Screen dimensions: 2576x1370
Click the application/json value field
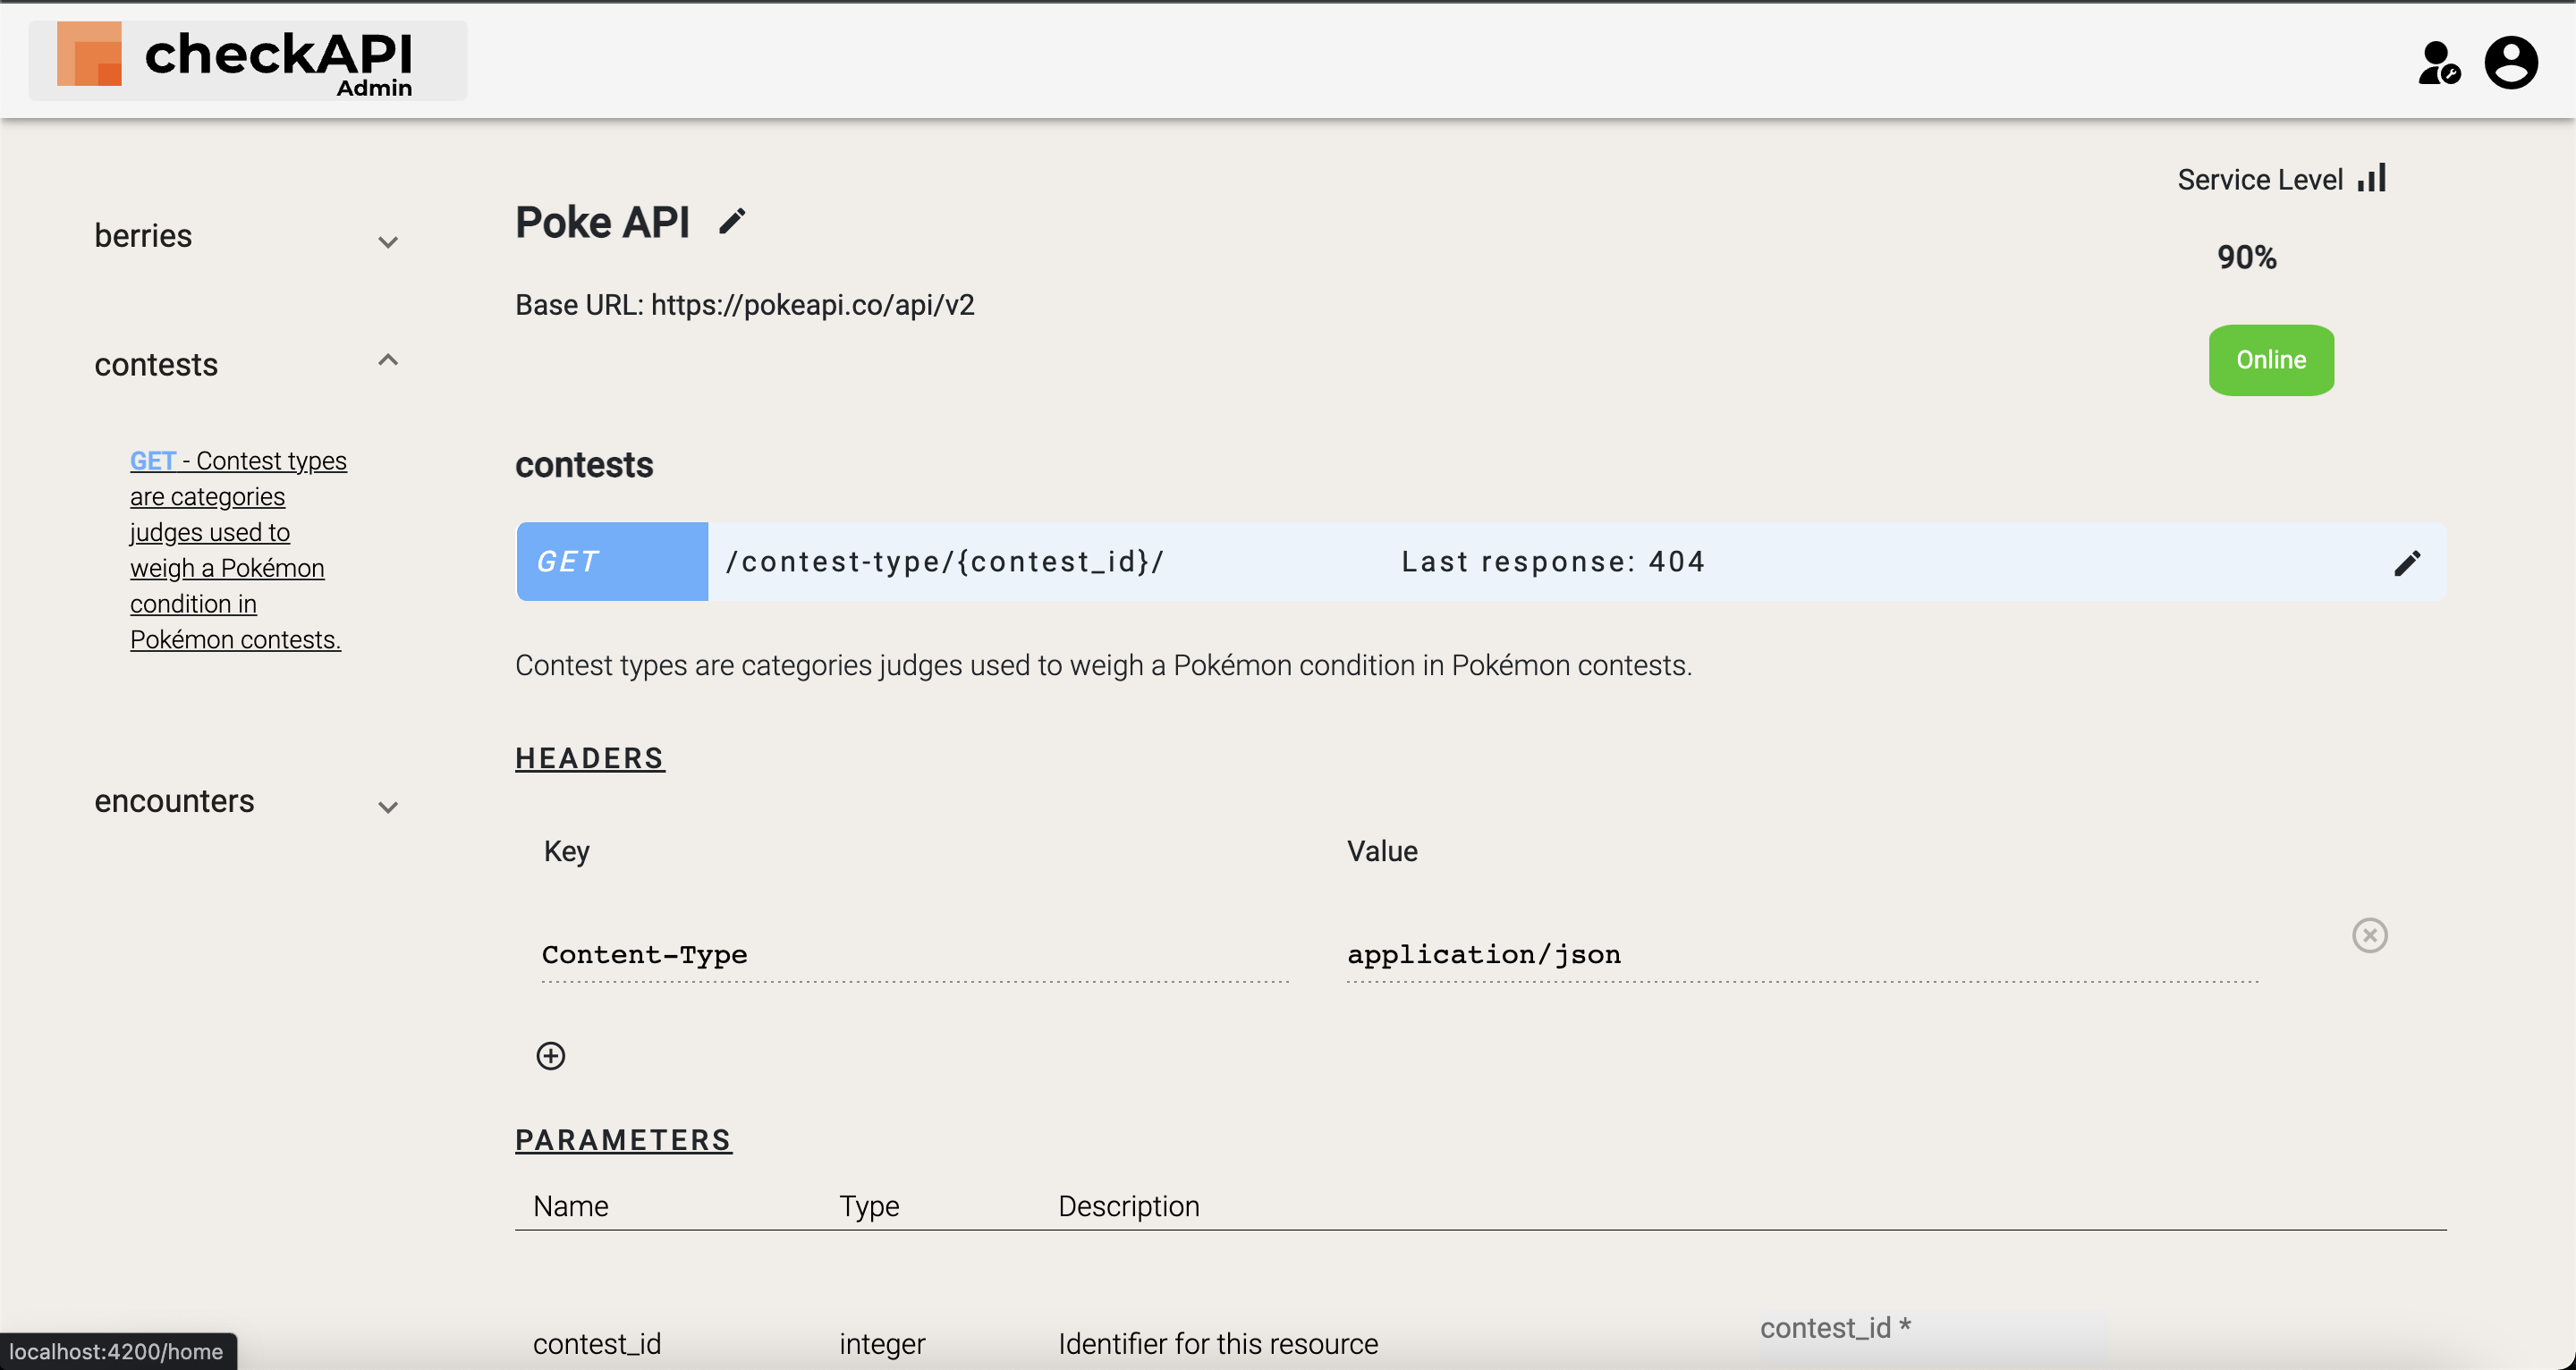(x=1802, y=955)
